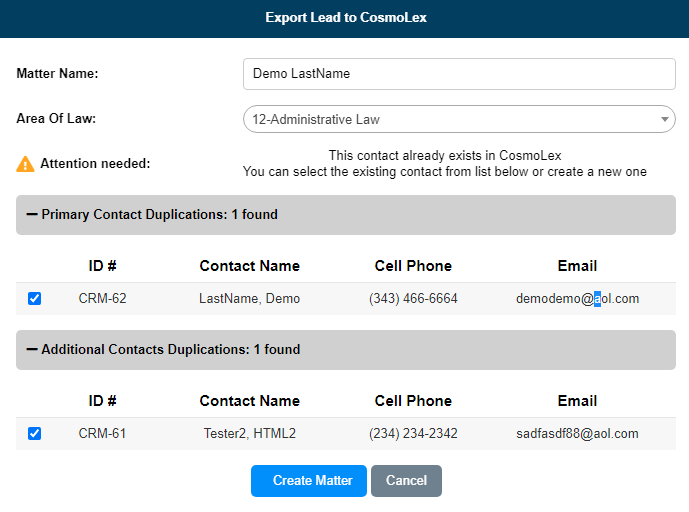Open the Area Of Law dropdown
689x512 pixels.
(x=459, y=119)
